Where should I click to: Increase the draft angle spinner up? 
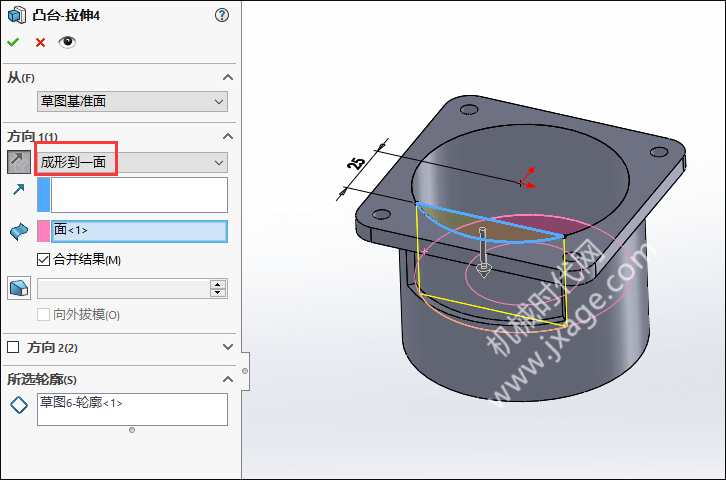coord(218,284)
